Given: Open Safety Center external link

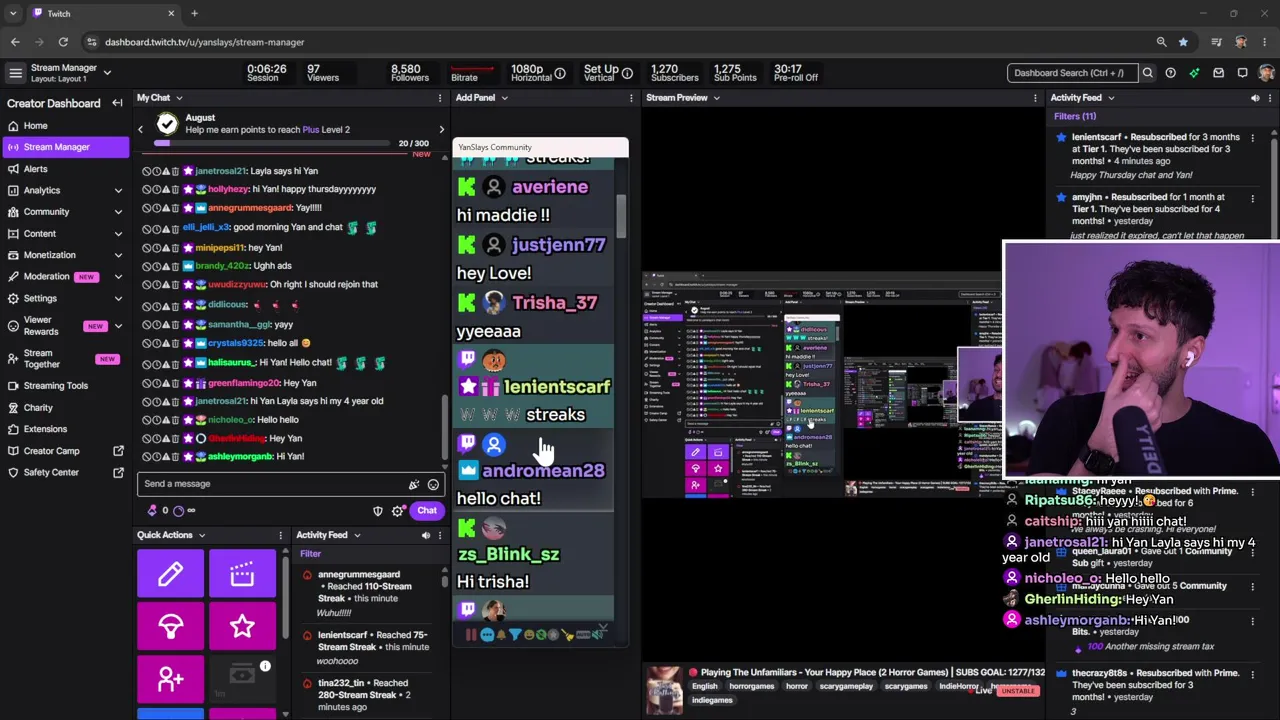Looking at the screenshot, I should pos(65,473).
